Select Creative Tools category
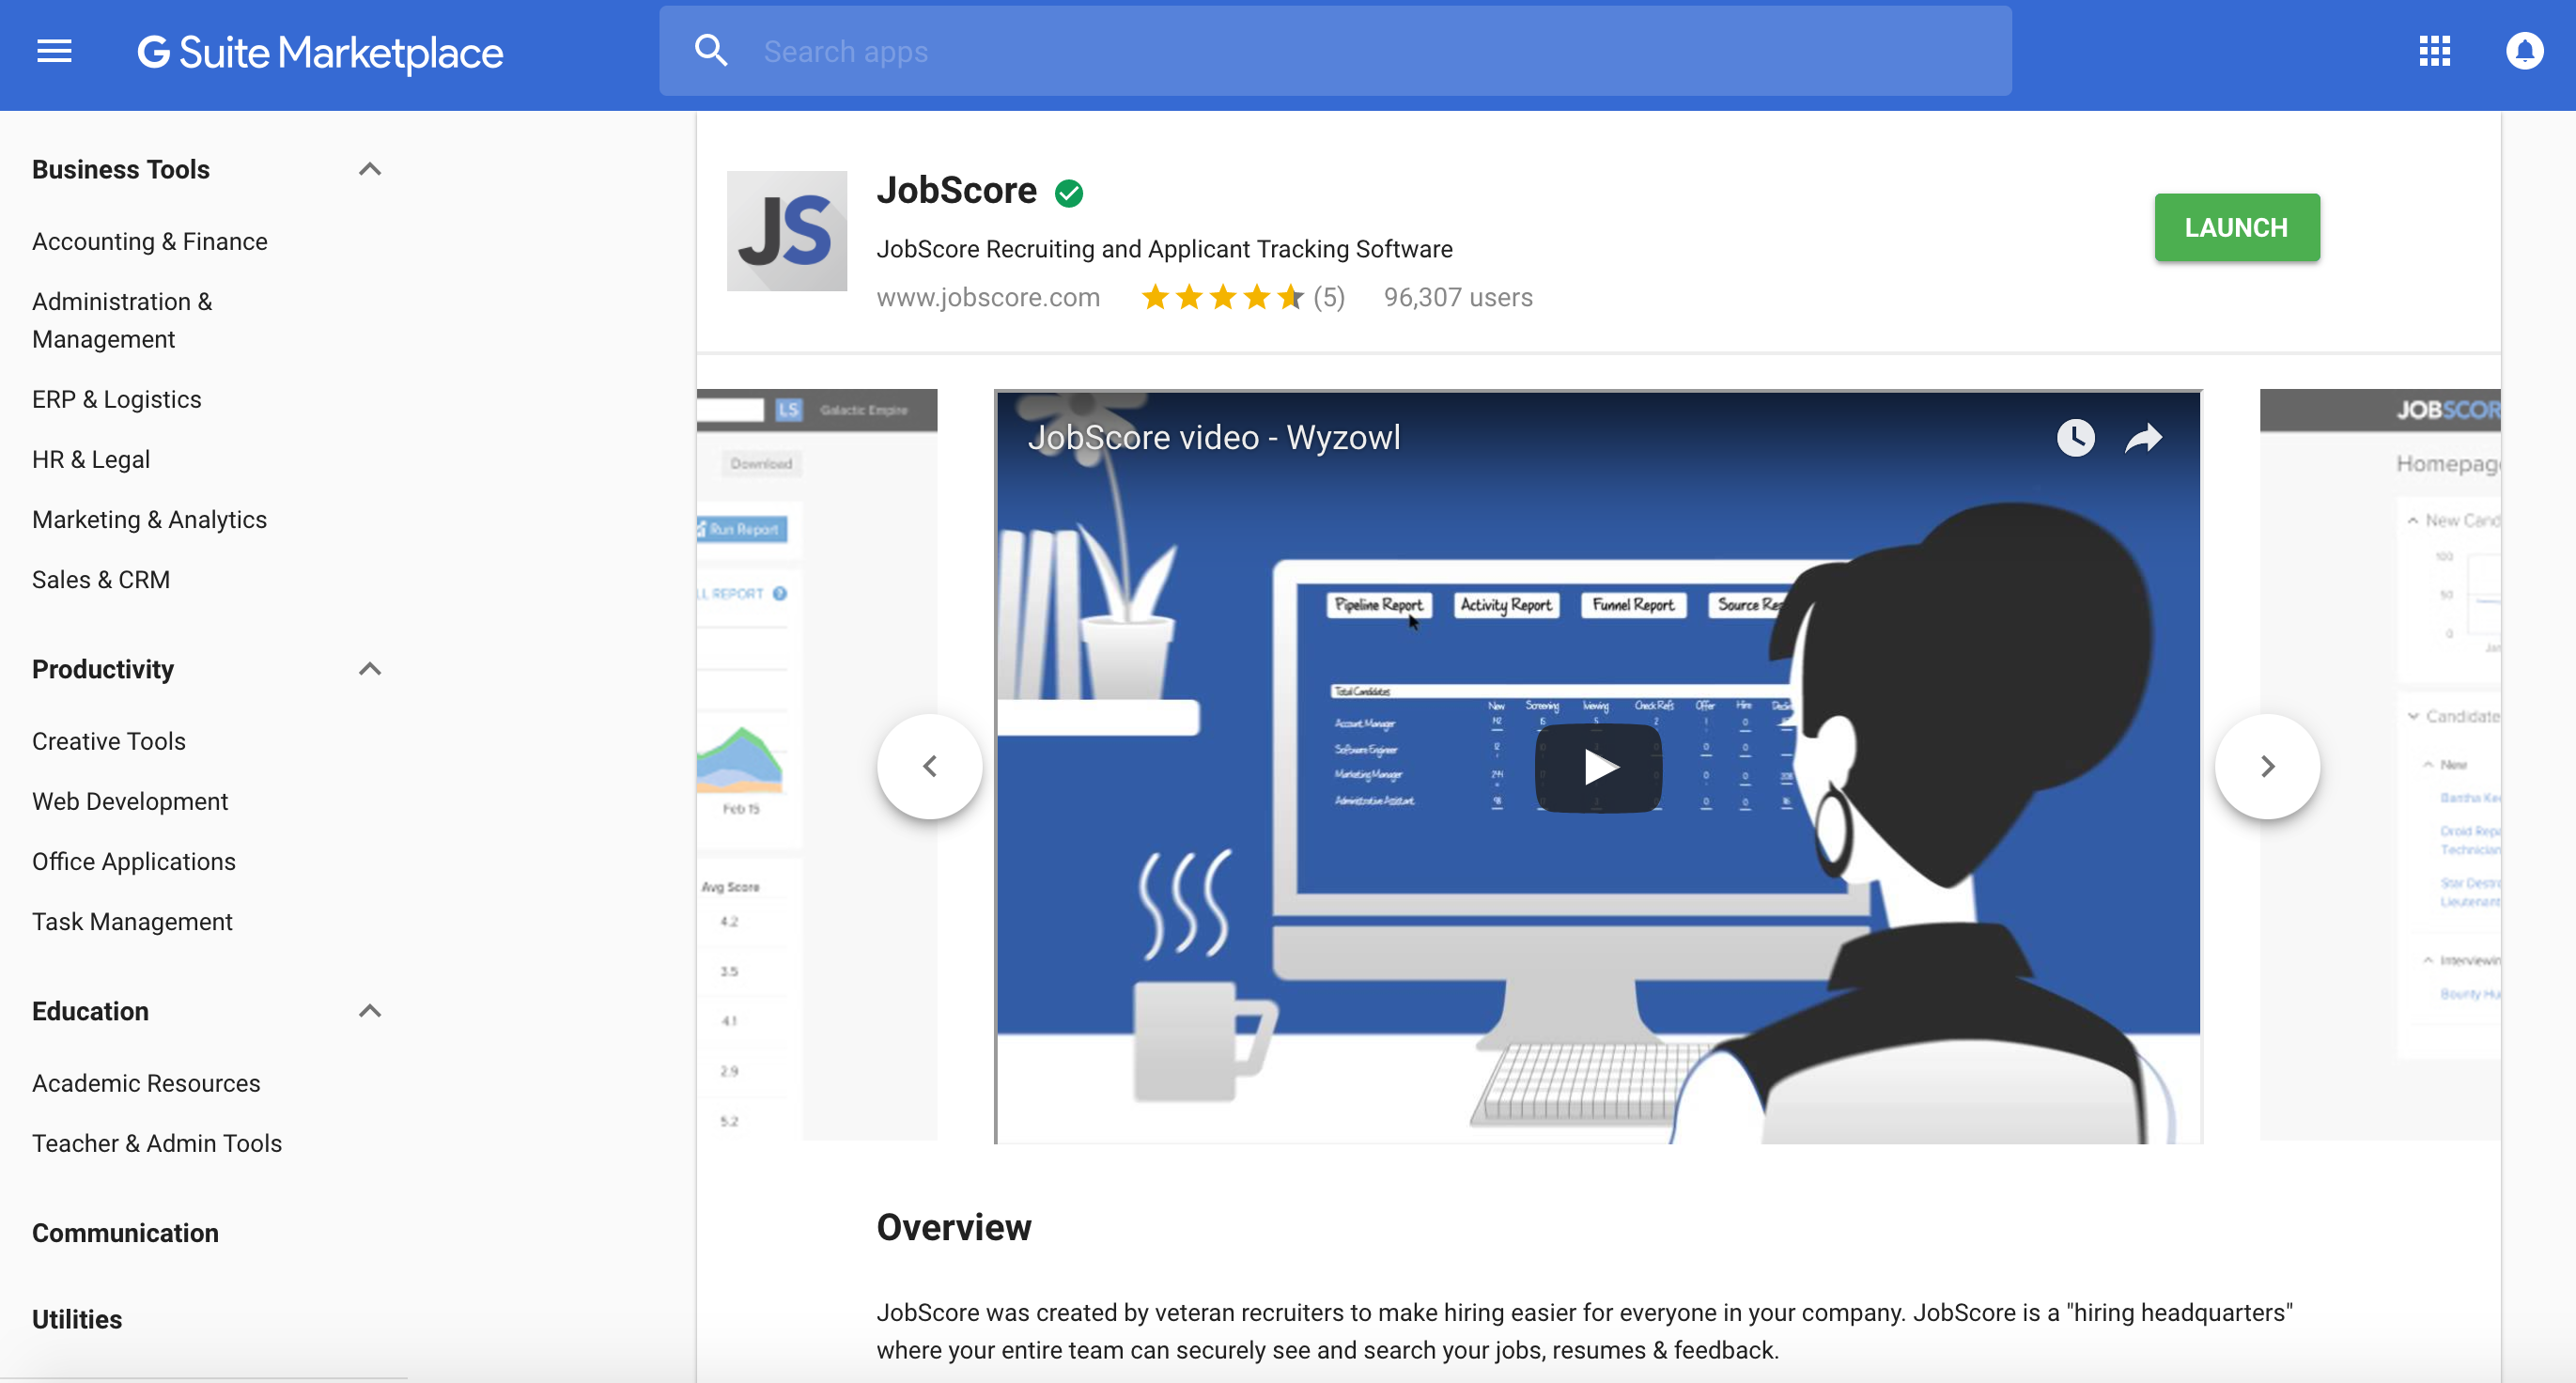Image resolution: width=2576 pixels, height=1383 pixels. [x=109, y=741]
